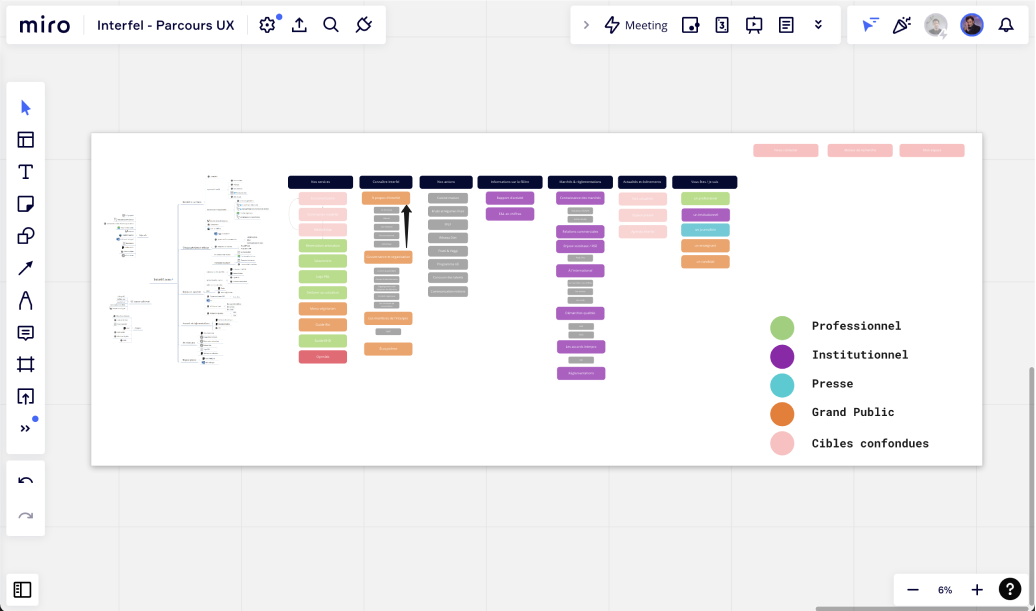The image size is (1036, 611).
Task: Expand collapsed apps toolbar chevron
Action: tap(586, 25)
